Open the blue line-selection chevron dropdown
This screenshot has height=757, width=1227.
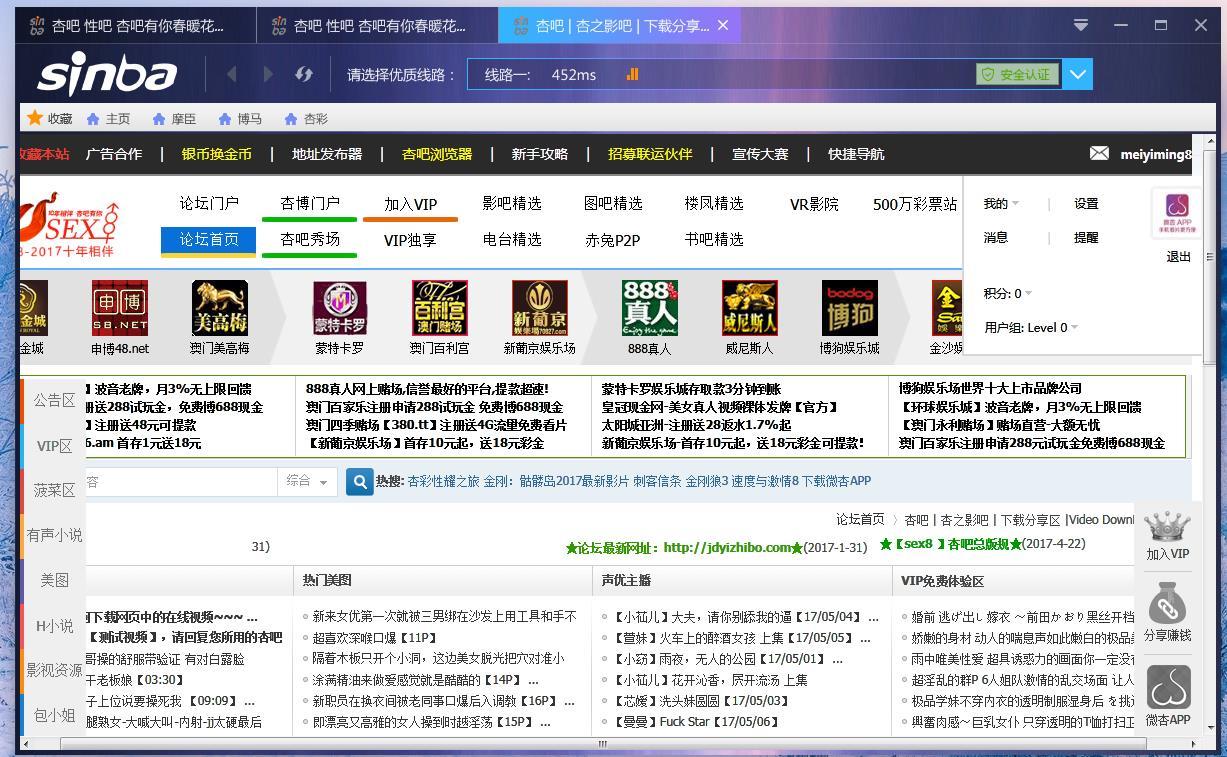point(1078,74)
